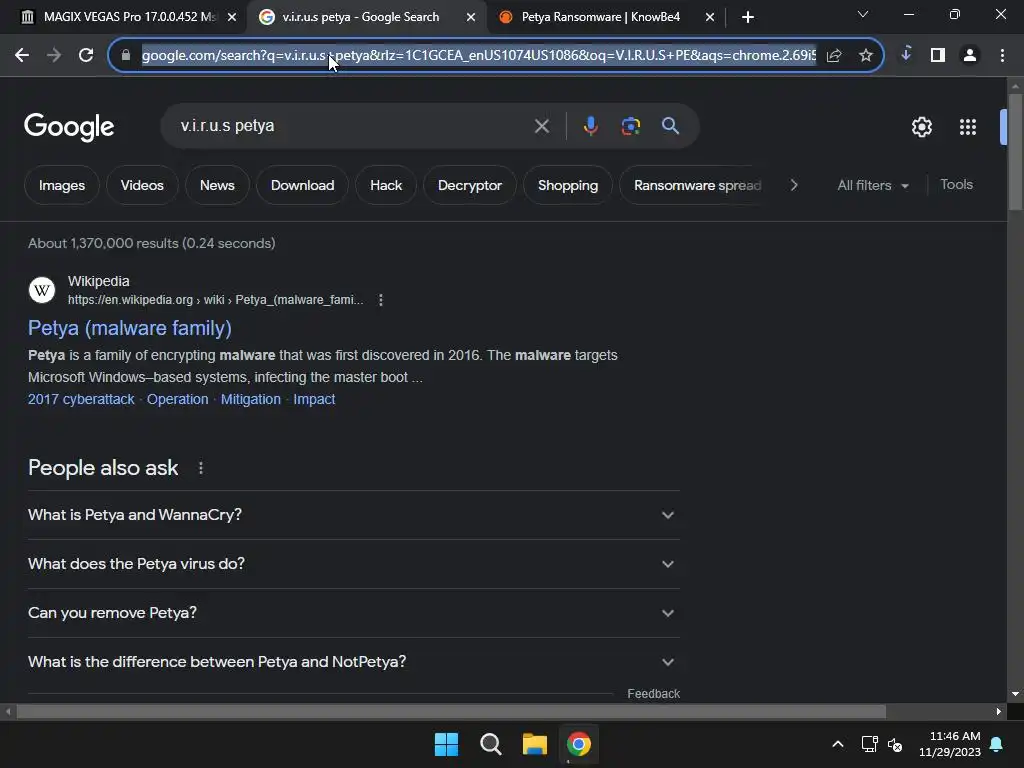Close the MAGIX VEGAS Pro tab
Viewport: 1024px width, 768px height.
click(x=231, y=18)
